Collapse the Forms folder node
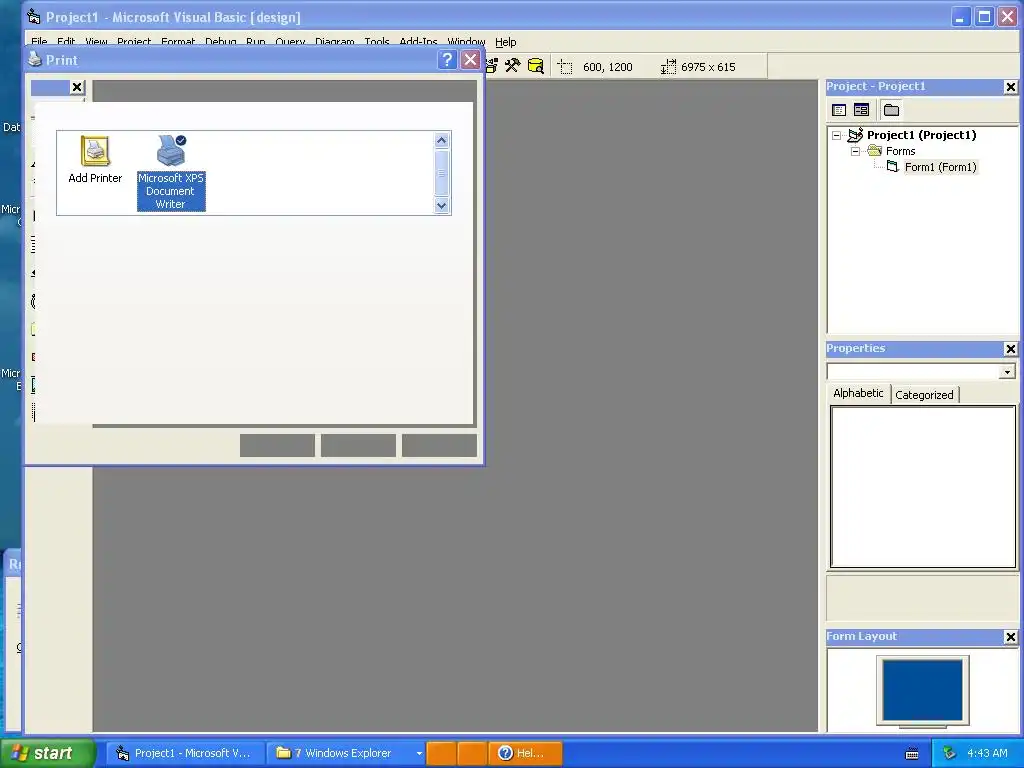The image size is (1024, 768). (x=856, y=152)
